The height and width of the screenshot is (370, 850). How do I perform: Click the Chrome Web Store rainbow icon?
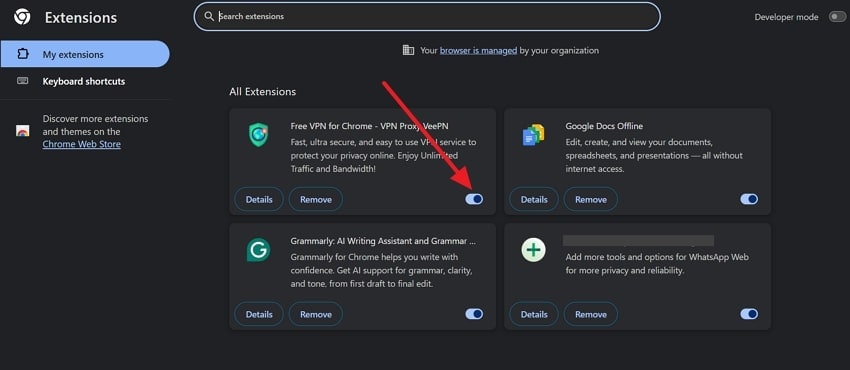point(22,131)
